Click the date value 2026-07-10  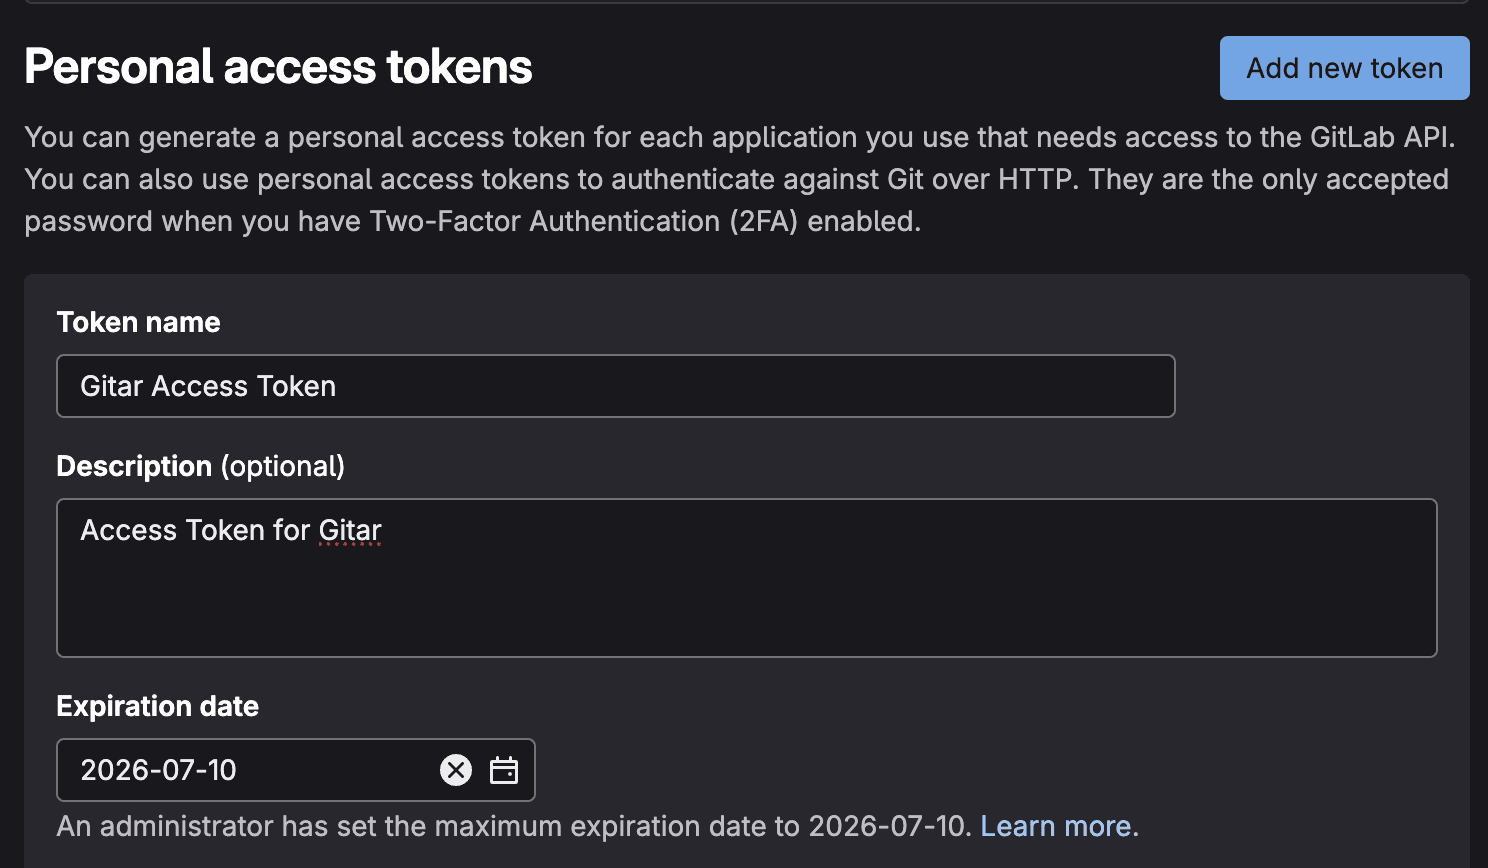[158, 770]
